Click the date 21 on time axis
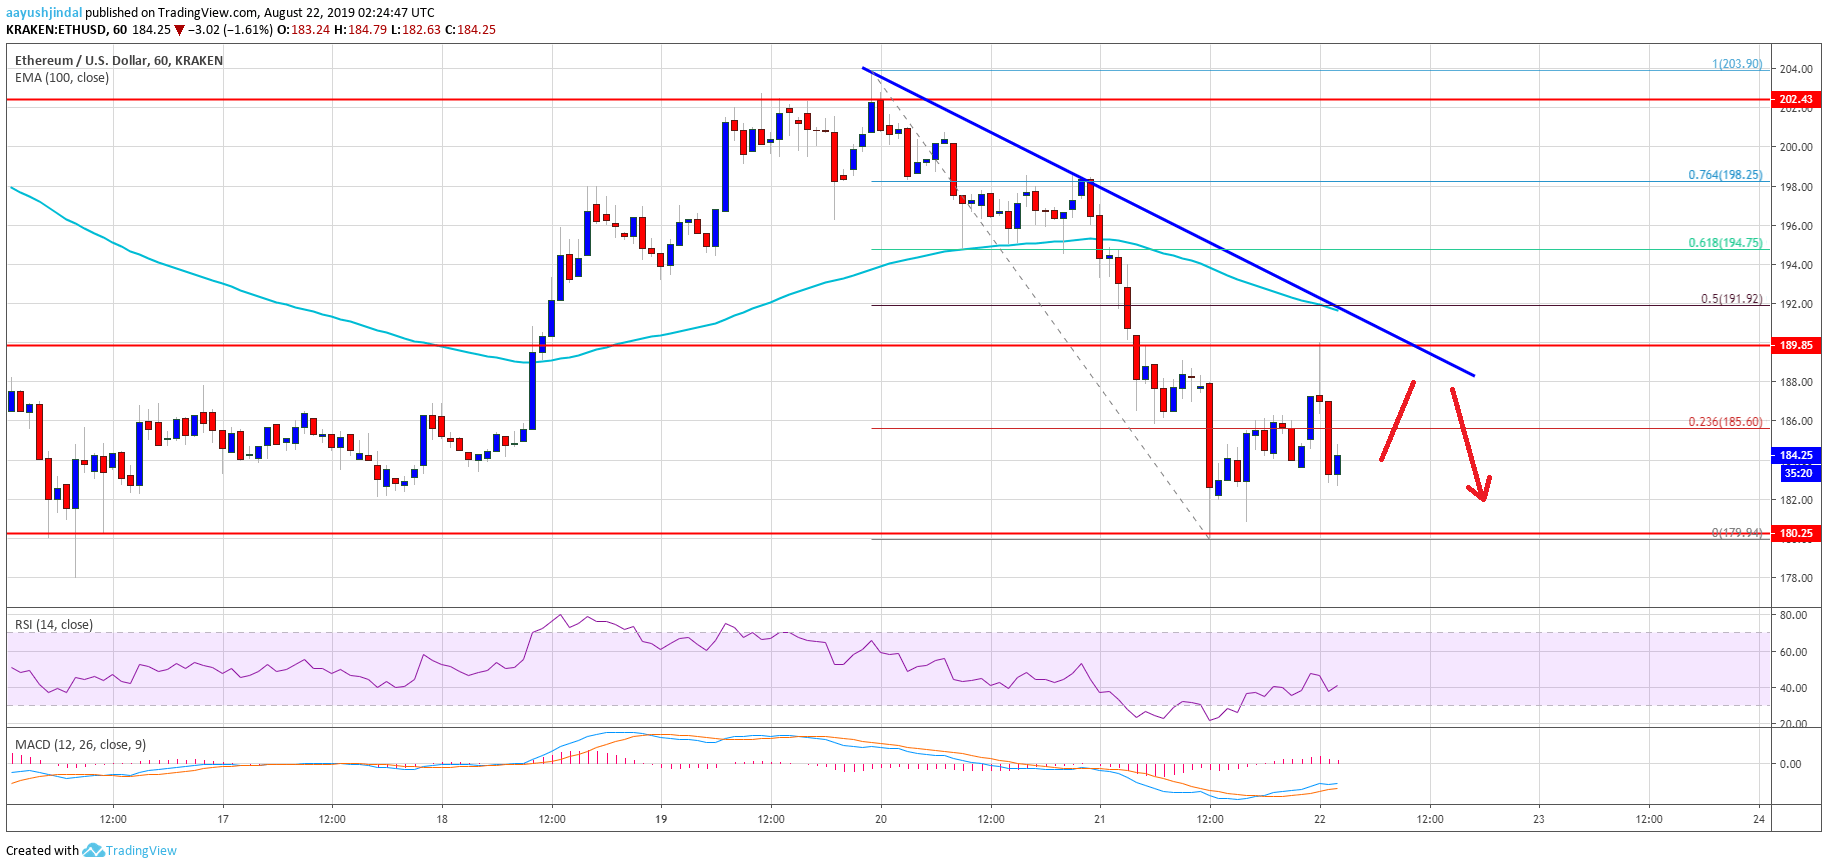This screenshot has height=868, width=1828. (1100, 819)
